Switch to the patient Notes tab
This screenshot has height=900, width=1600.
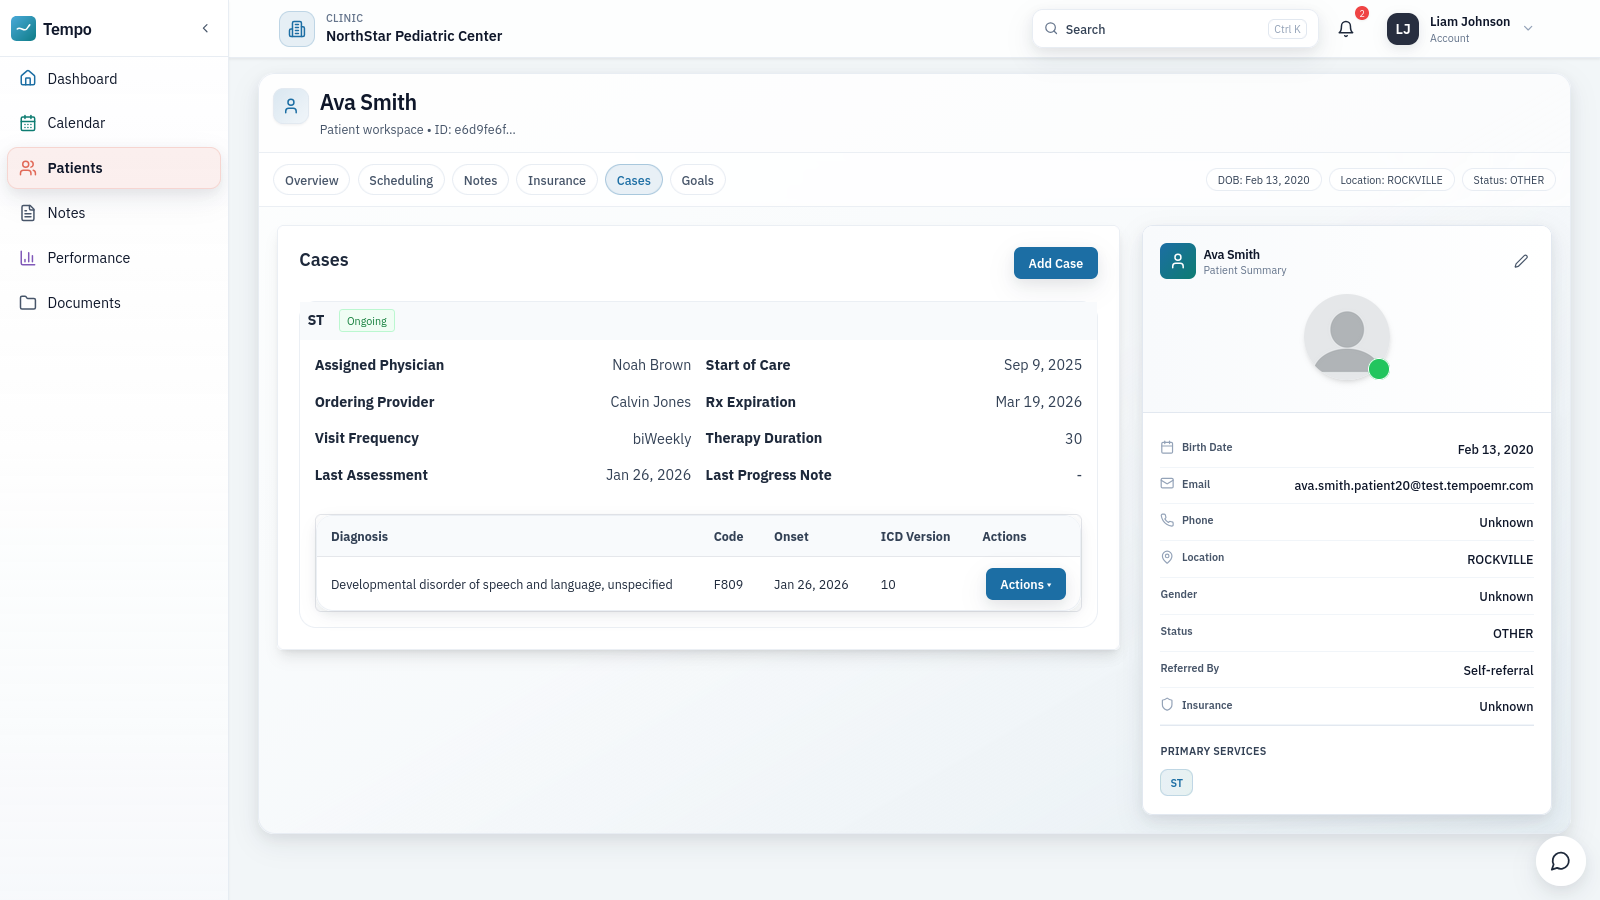[x=480, y=180]
